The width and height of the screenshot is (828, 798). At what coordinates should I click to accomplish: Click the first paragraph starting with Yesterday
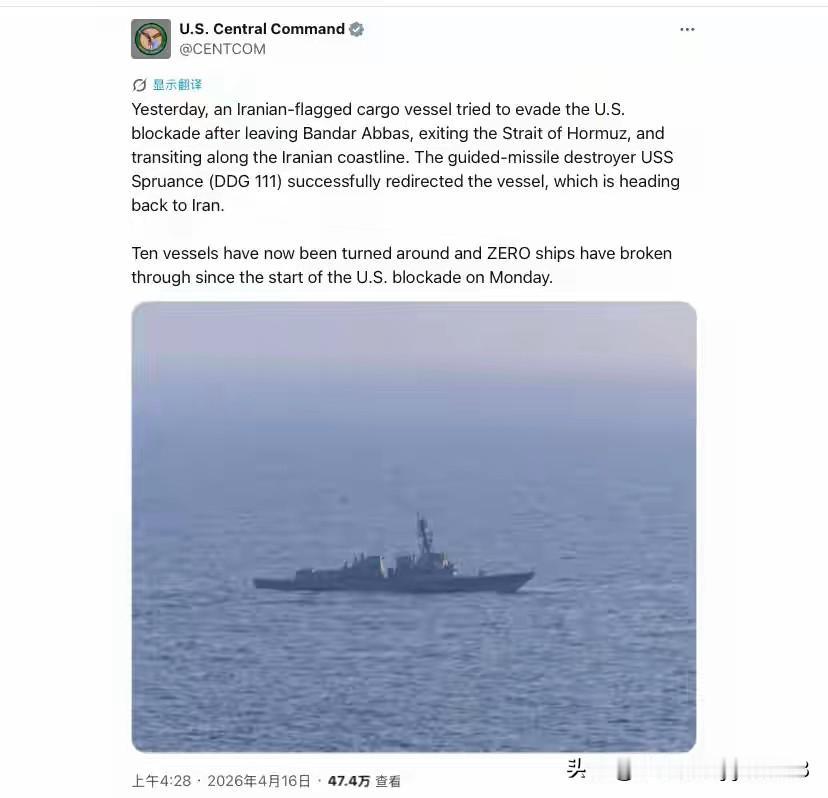pos(406,157)
